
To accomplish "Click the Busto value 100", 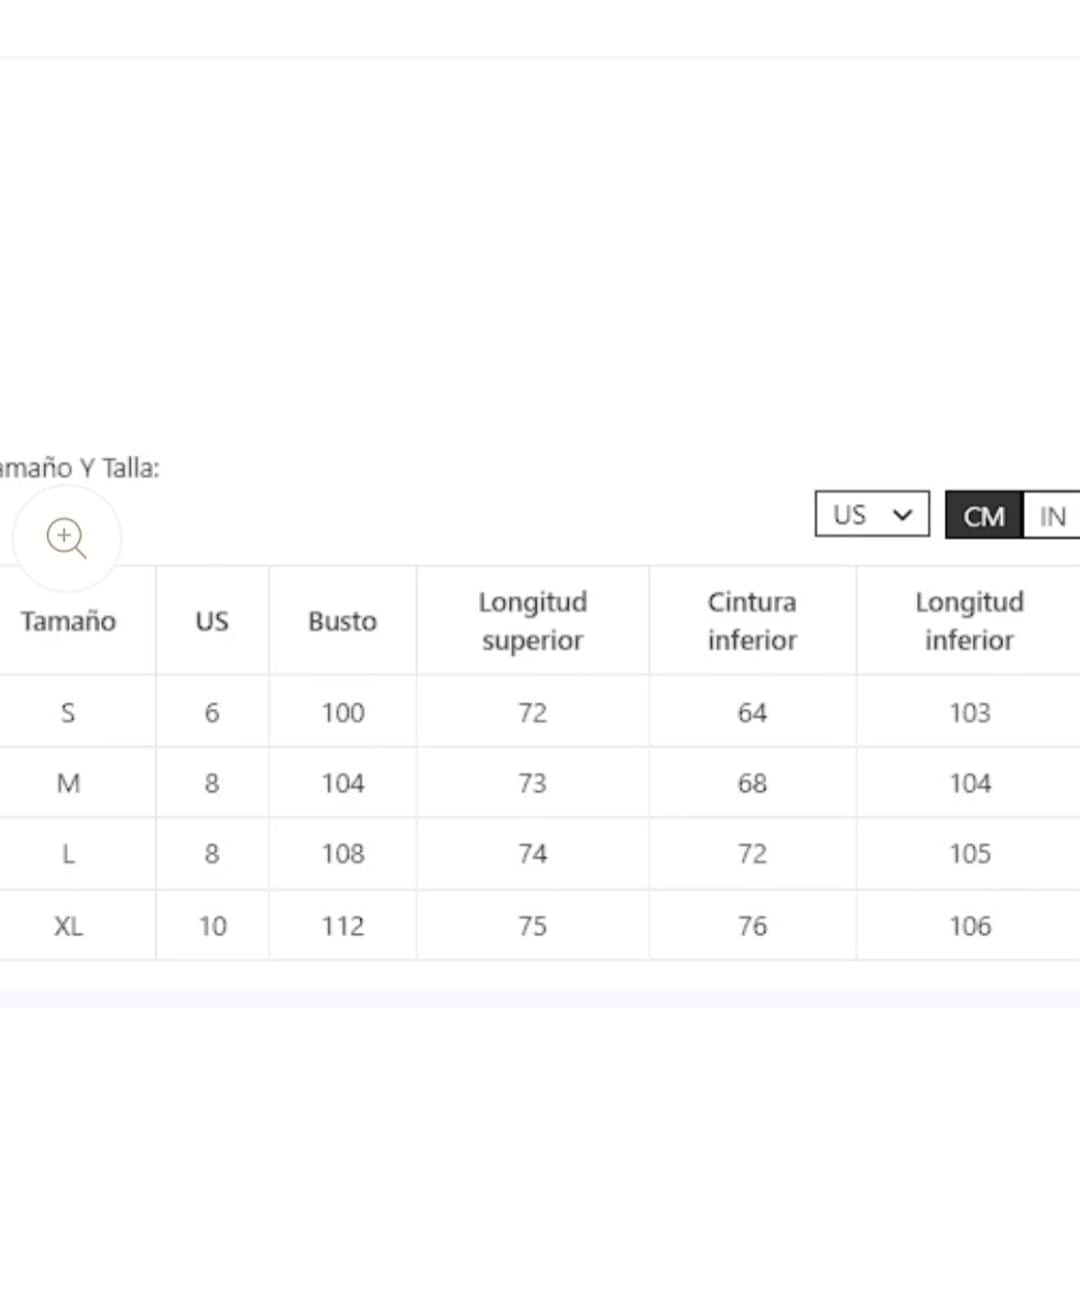I will [342, 713].
